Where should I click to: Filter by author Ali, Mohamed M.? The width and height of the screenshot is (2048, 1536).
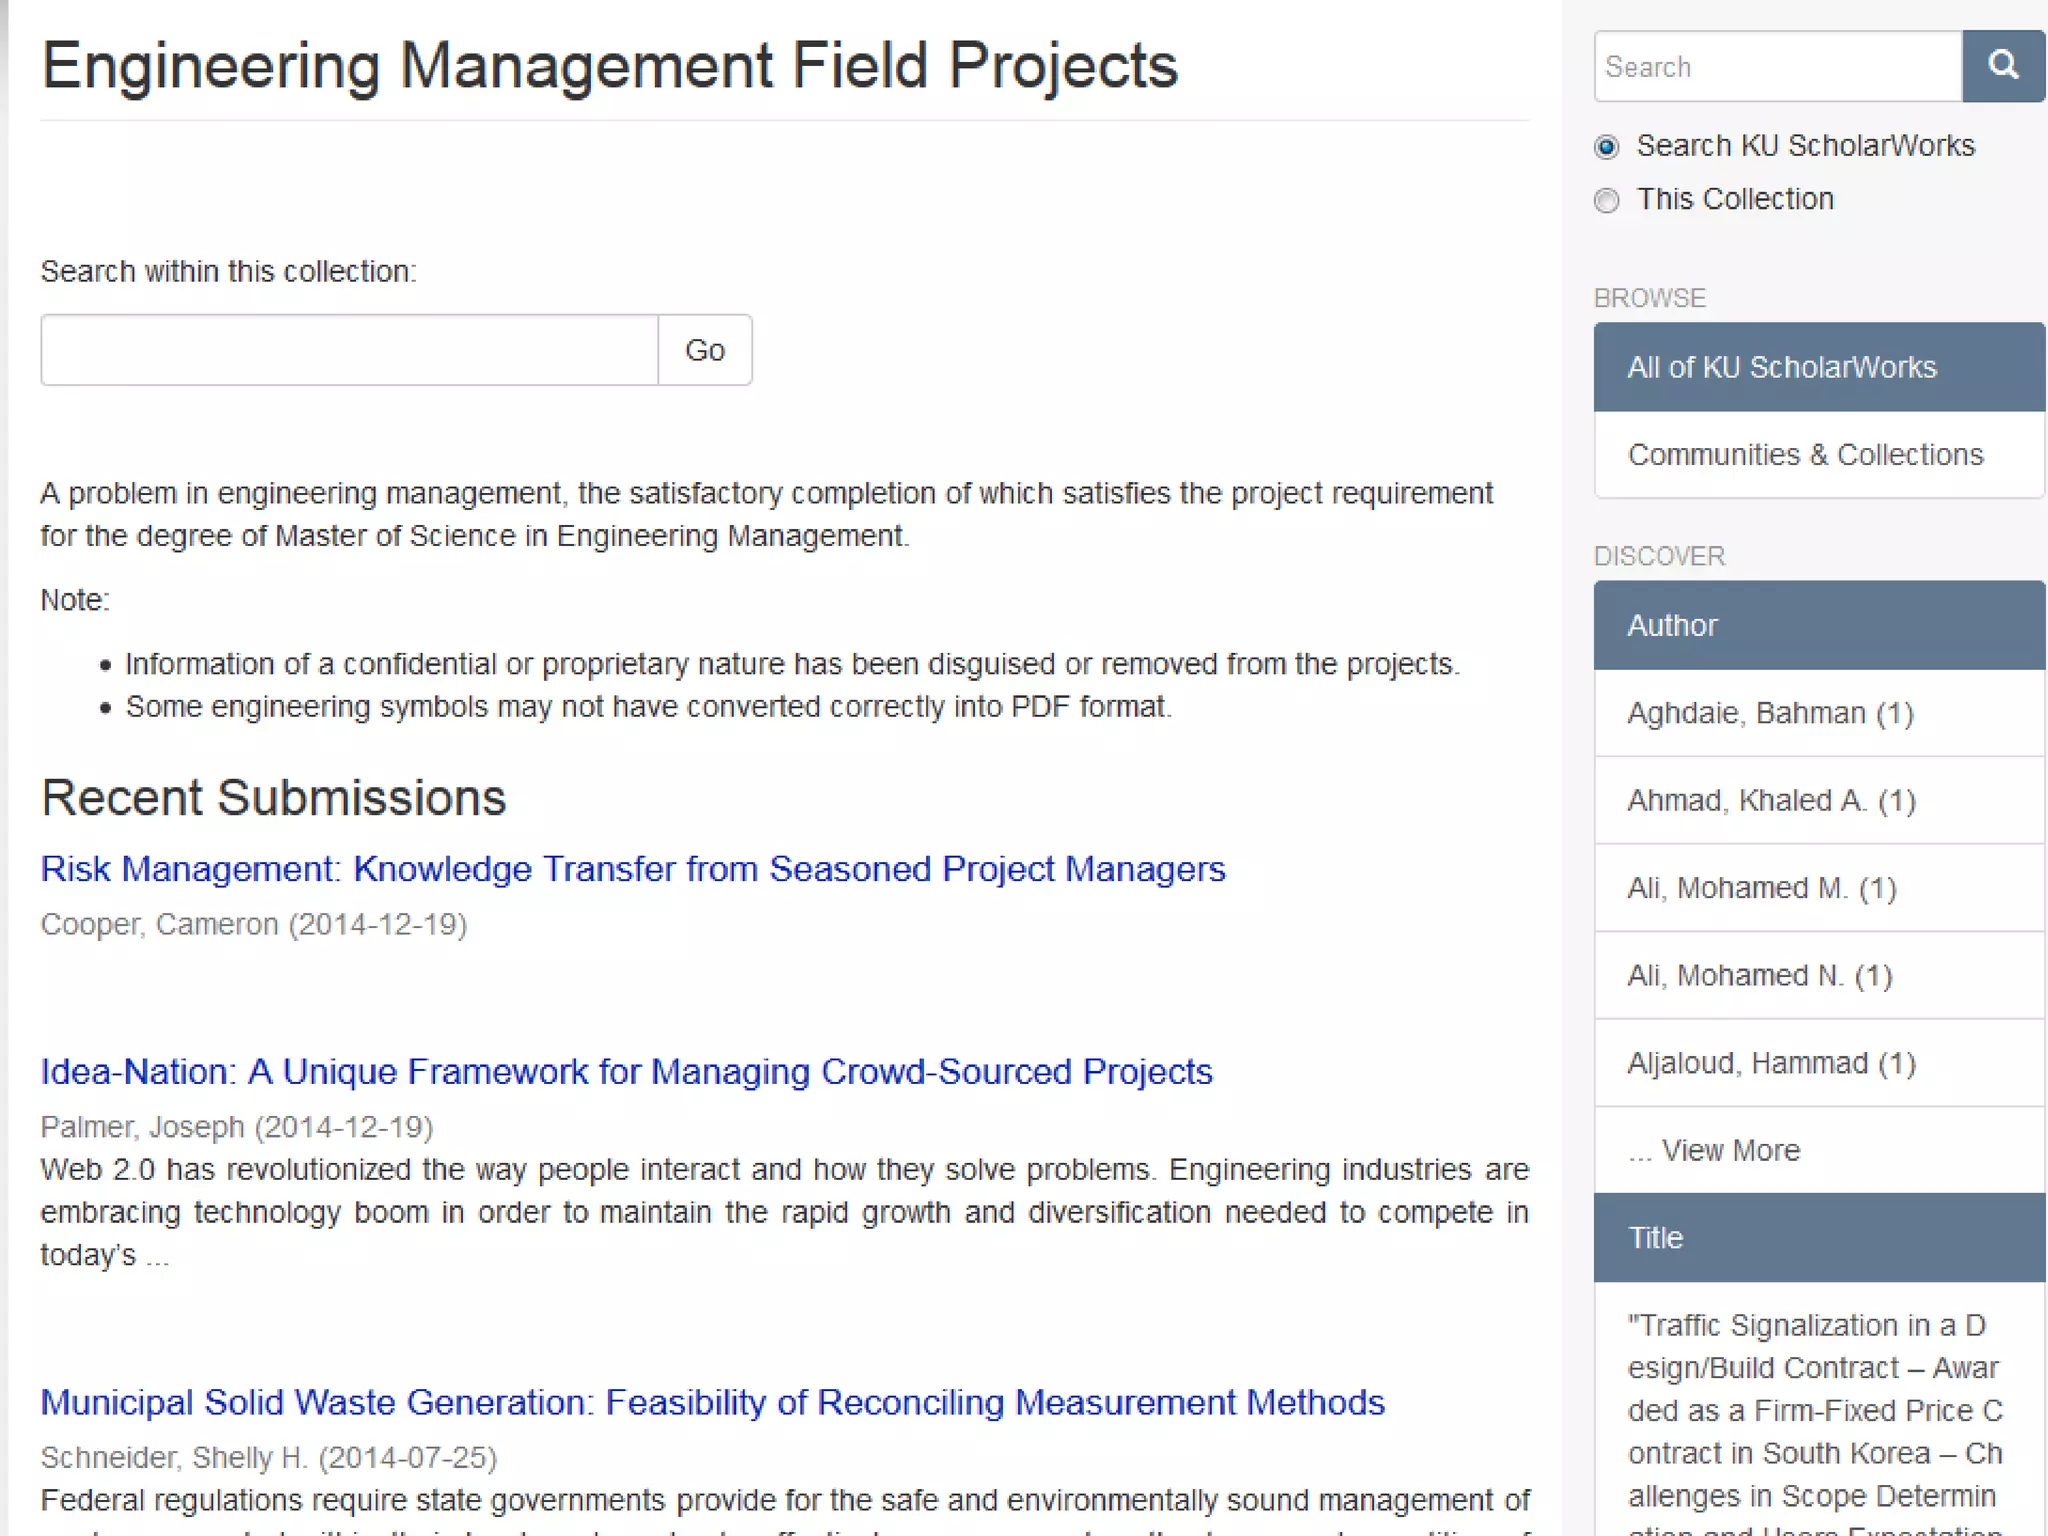pos(1761,888)
